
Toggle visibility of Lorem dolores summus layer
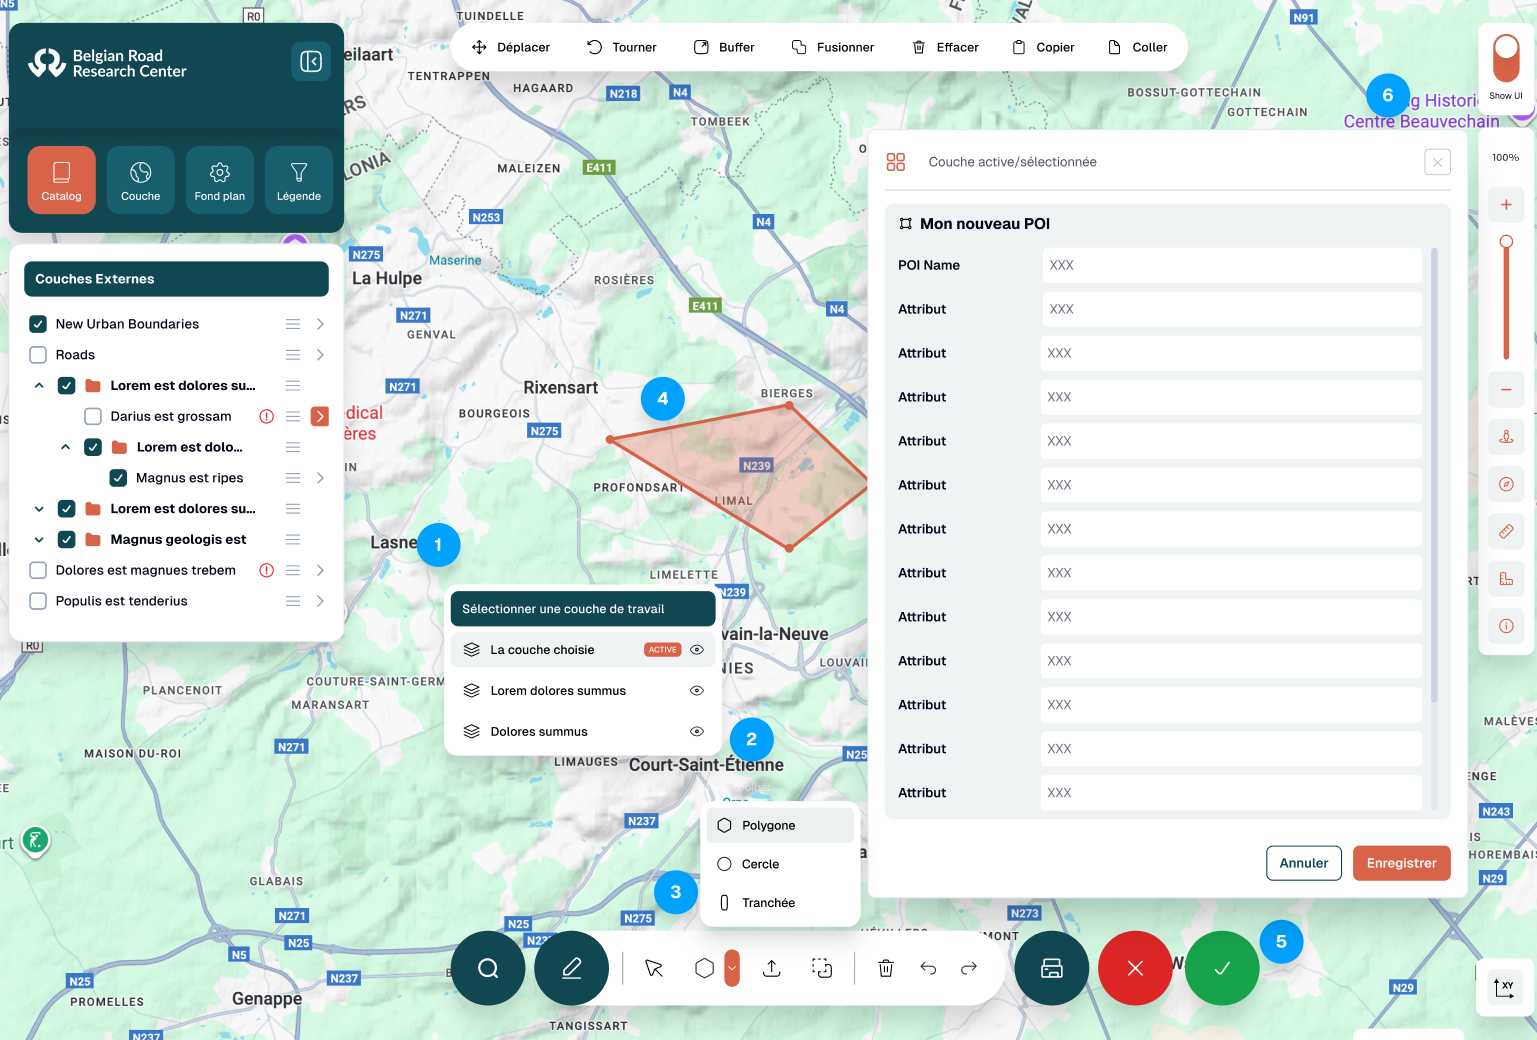click(x=697, y=691)
